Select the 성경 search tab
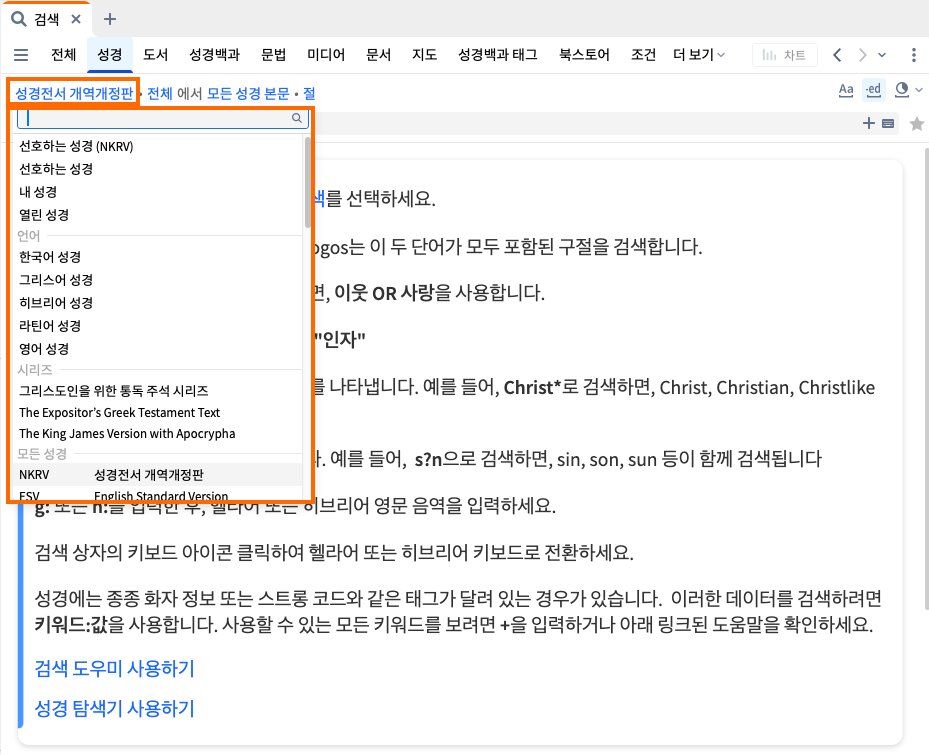The image size is (929, 755). [110, 55]
